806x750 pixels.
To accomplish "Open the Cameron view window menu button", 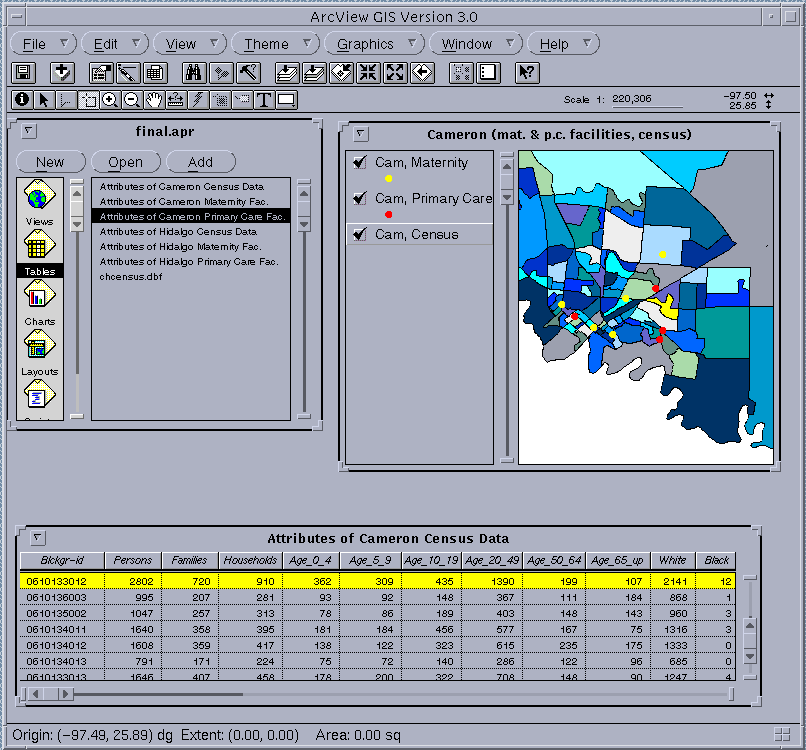I will [x=360, y=134].
